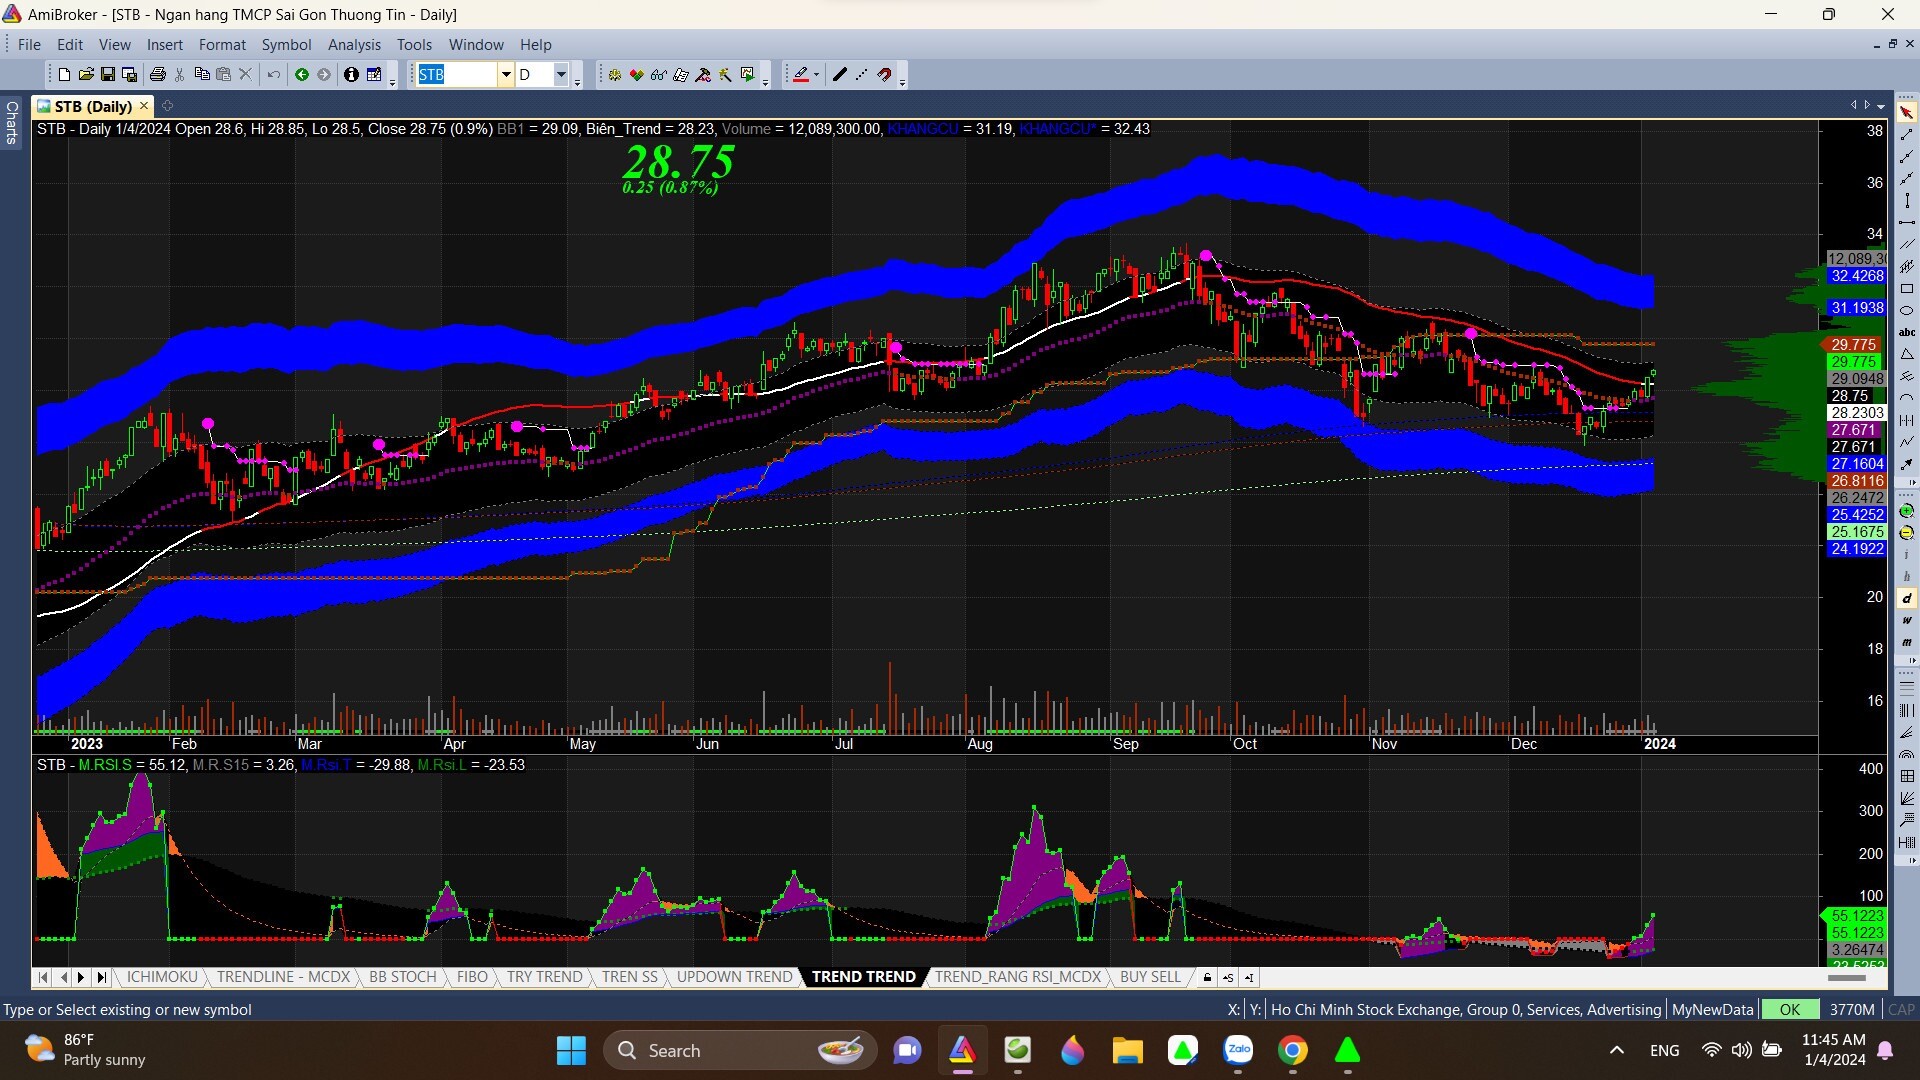The image size is (1920, 1080).
Task: Go back with the green arrow icon
Action: pos(301,75)
